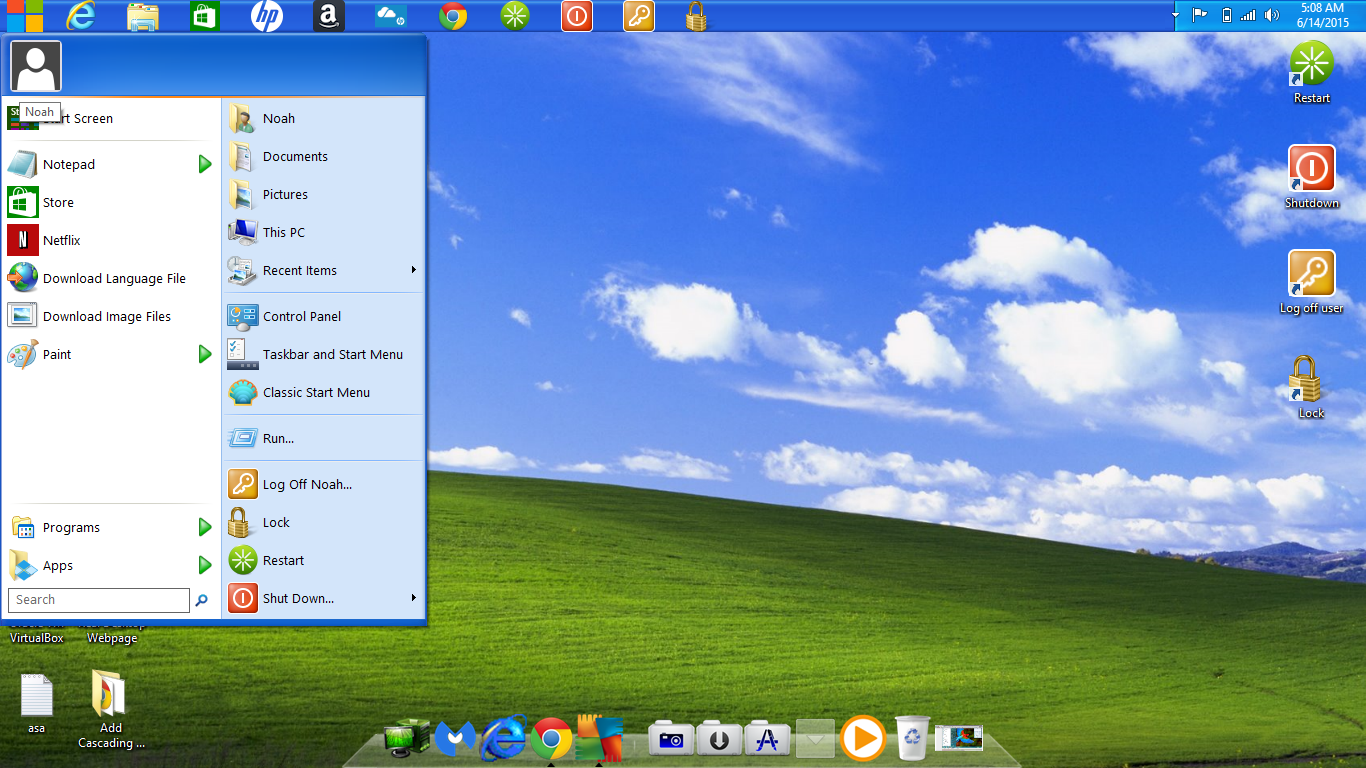The height and width of the screenshot is (768, 1366).
Task: Choose Log Off Noah... in the Start menu
Action: coord(324,484)
